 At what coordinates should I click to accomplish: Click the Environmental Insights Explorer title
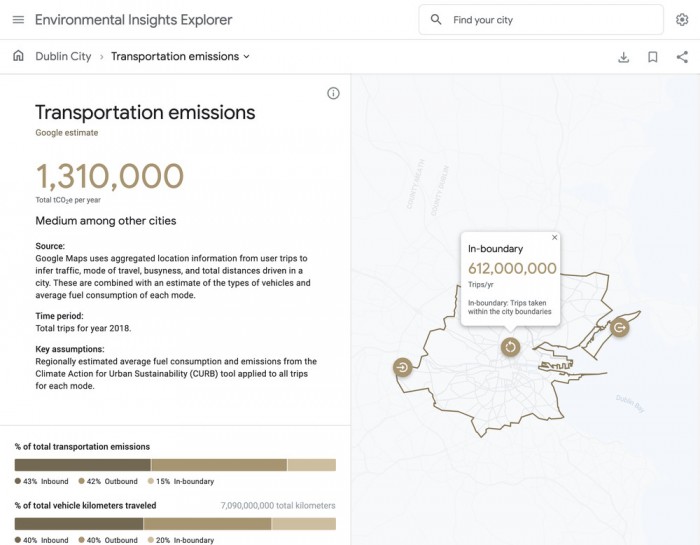point(133,20)
